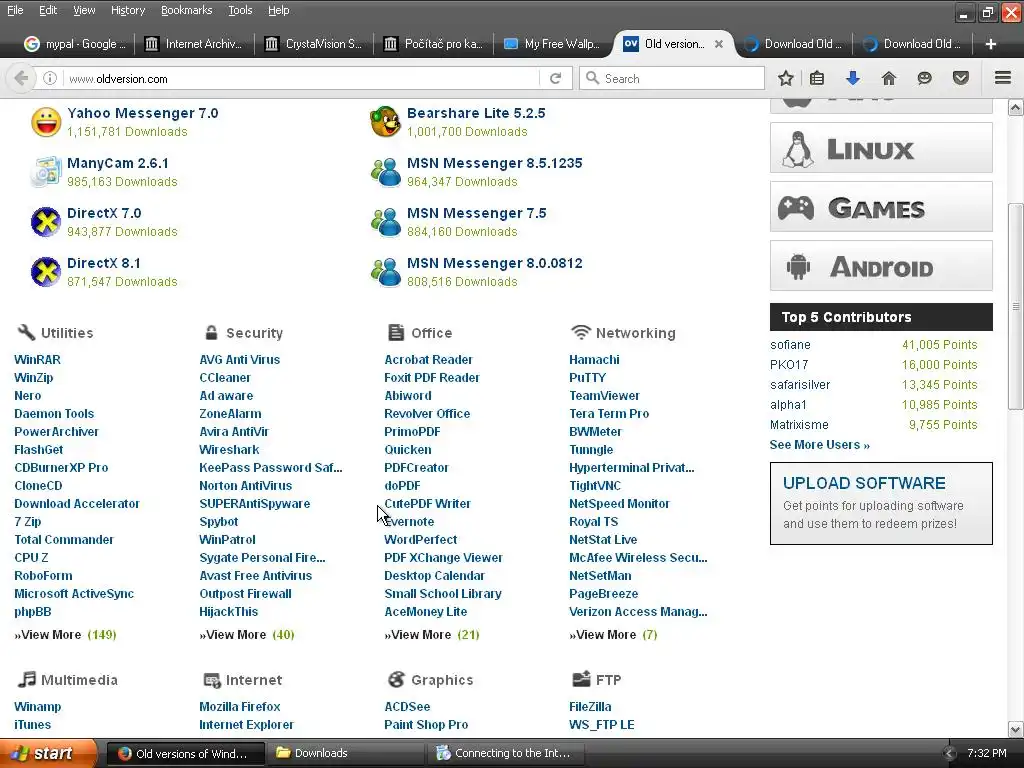Open the Linux penguin platform banner
The width and height of the screenshot is (1024, 768).
pos(881,148)
